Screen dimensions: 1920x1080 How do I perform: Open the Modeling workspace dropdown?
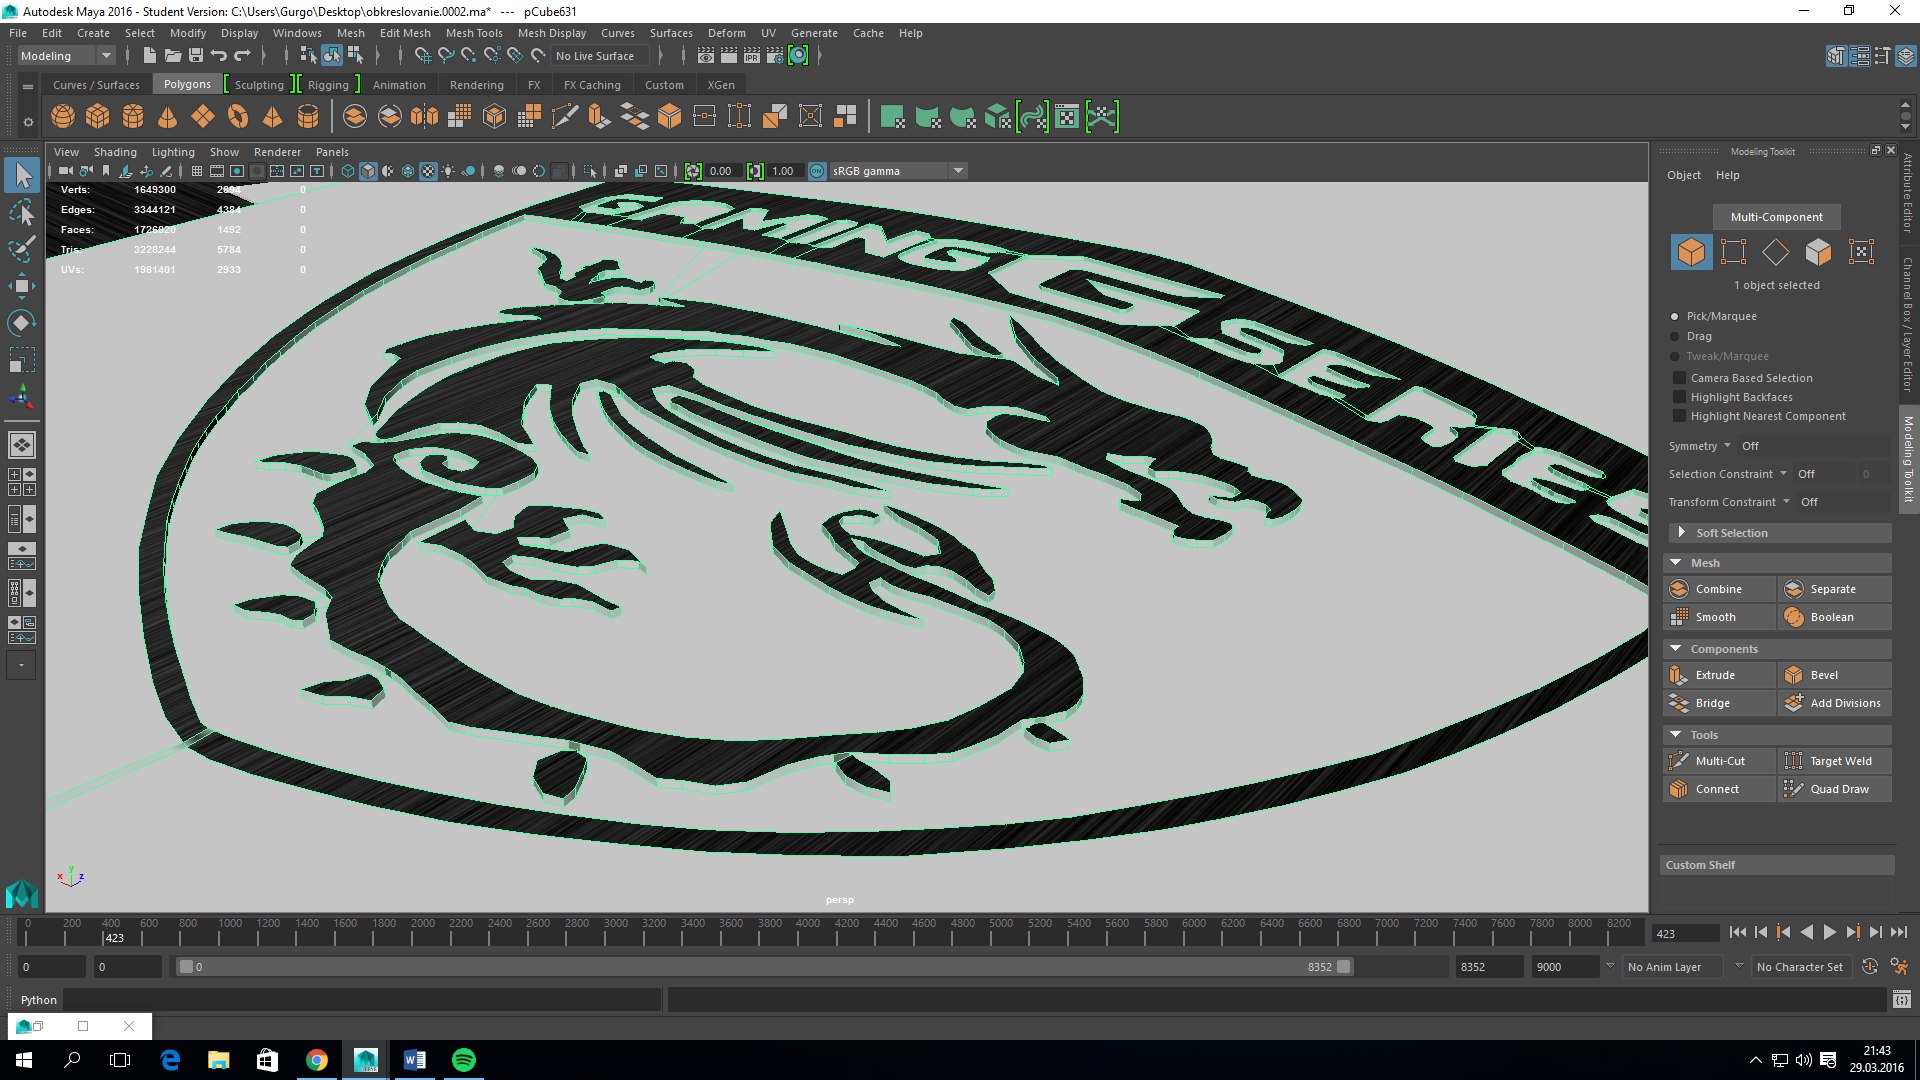pos(66,56)
